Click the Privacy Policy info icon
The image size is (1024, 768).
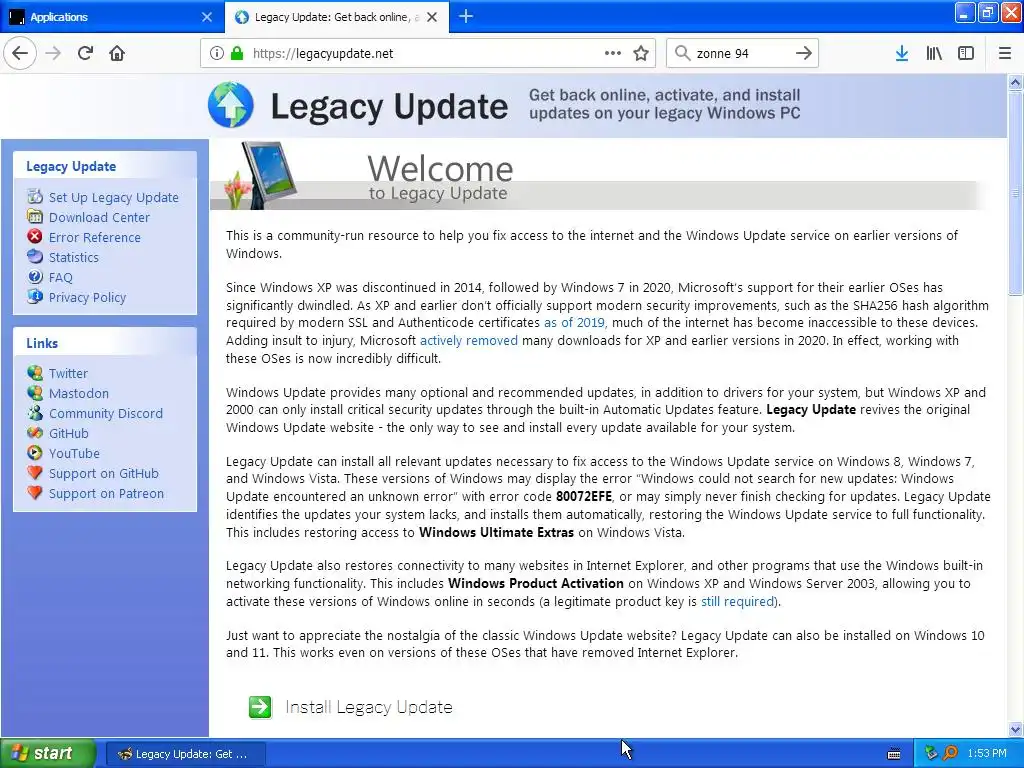coord(35,296)
